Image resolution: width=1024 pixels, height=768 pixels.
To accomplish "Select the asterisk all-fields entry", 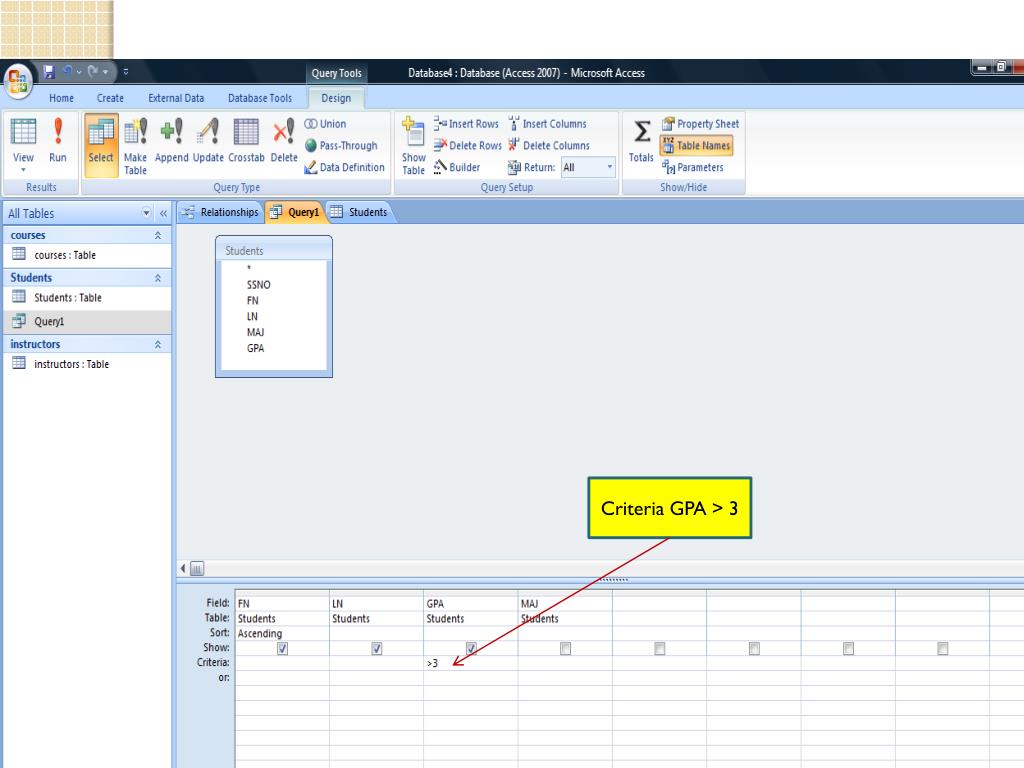I will coord(249,268).
